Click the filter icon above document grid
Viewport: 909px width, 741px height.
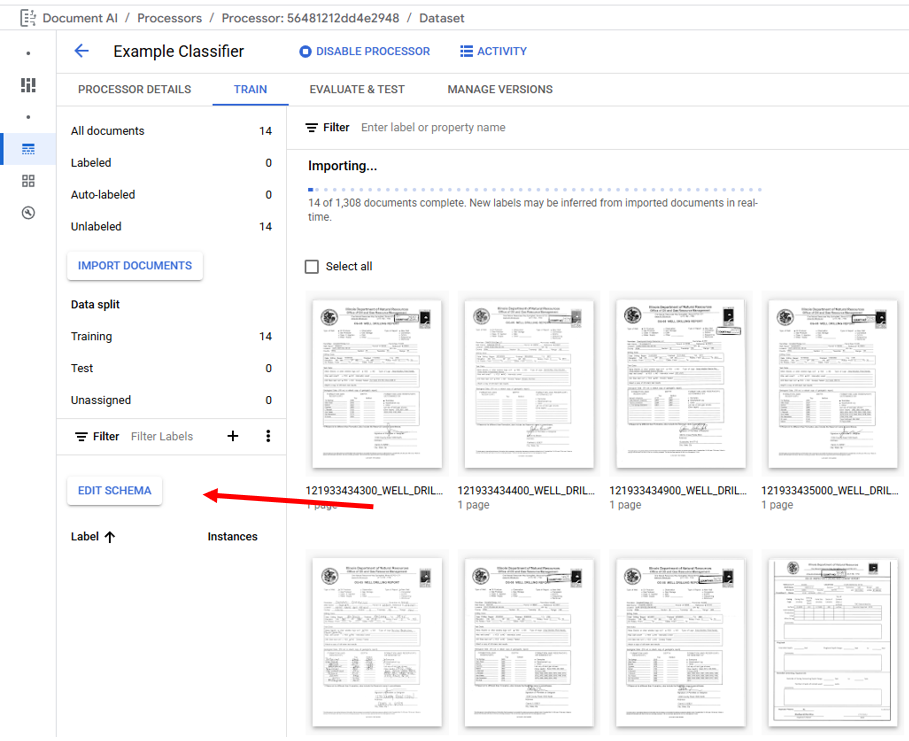[x=312, y=128]
